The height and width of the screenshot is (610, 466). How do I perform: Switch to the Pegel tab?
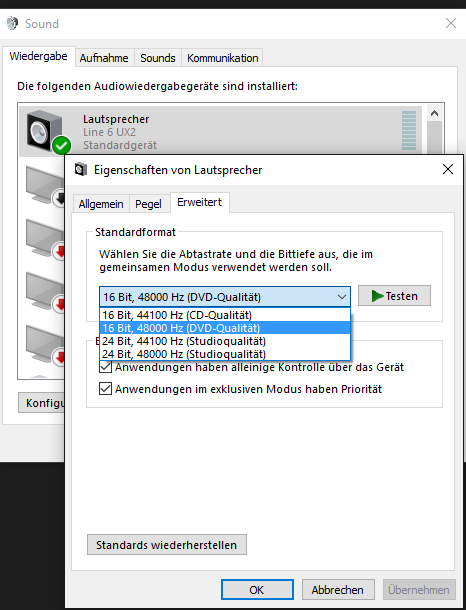148,204
